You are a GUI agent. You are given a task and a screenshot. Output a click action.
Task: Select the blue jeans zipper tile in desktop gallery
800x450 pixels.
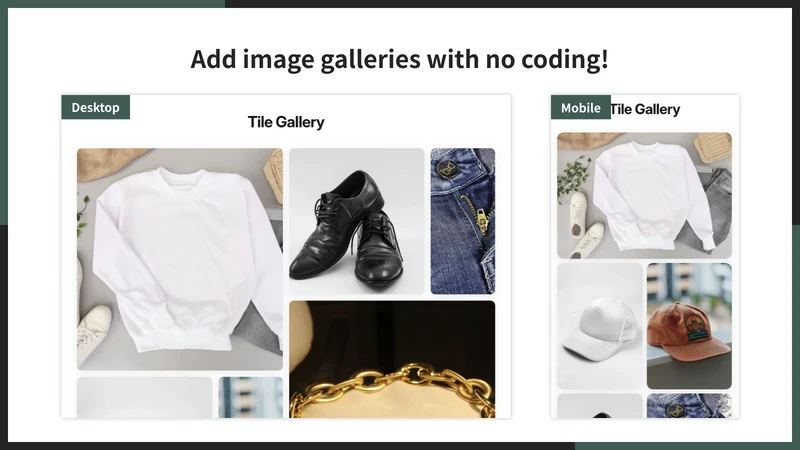click(463, 221)
